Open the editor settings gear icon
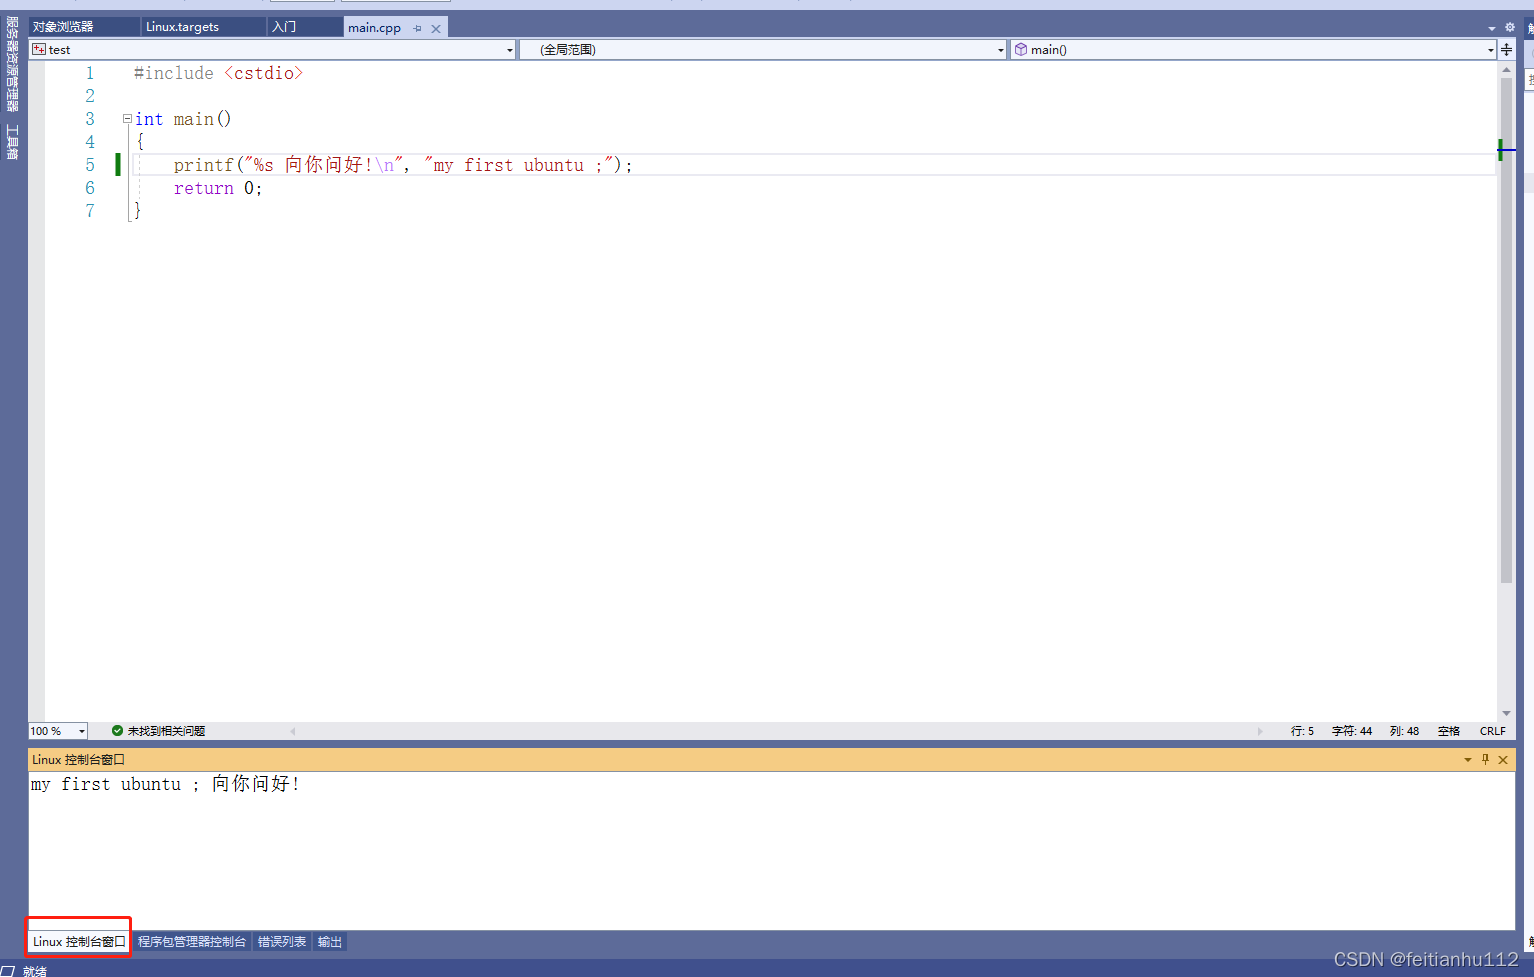Viewport: 1534px width, 977px height. click(1510, 28)
